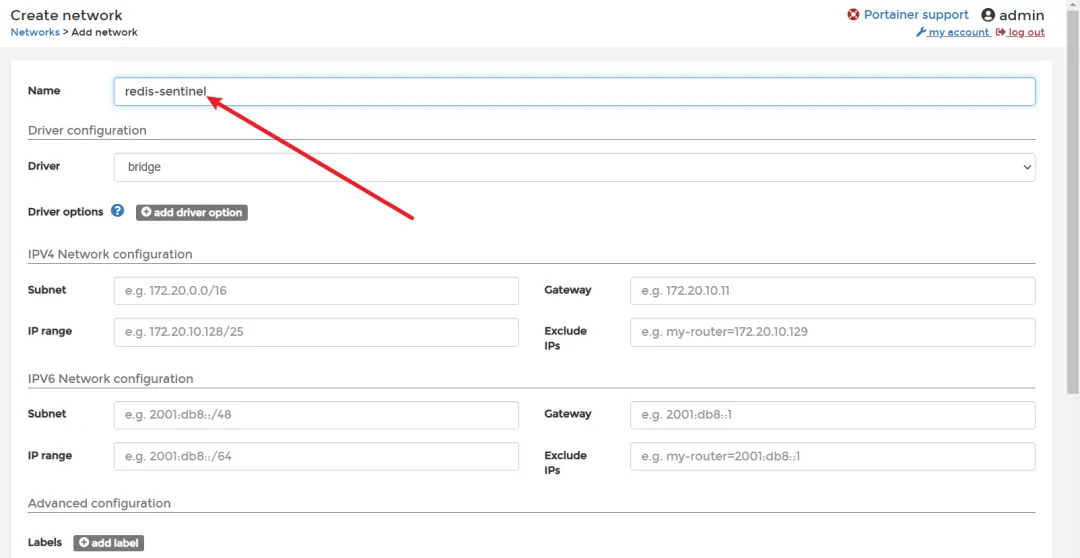Screen dimensions: 1080x558
Task: Click the Portainer support lifebuoy icon
Action: [853, 14]
